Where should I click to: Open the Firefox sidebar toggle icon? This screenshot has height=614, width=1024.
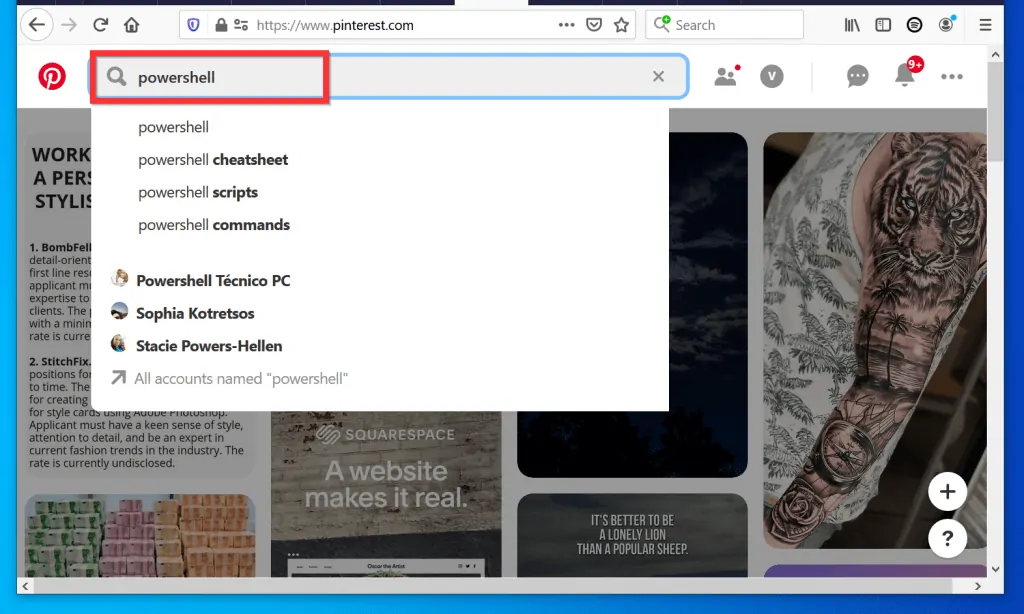pyautogui.click(x=882, y=24)
